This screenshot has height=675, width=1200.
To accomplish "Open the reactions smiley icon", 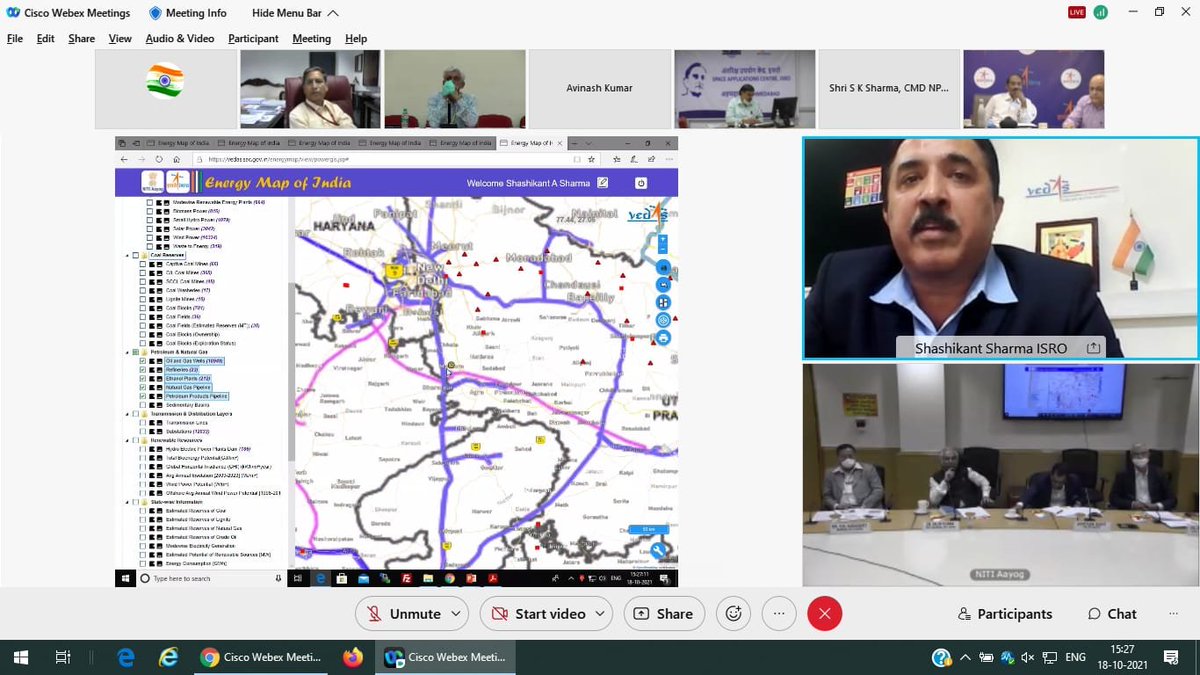I will coord(734,613).
